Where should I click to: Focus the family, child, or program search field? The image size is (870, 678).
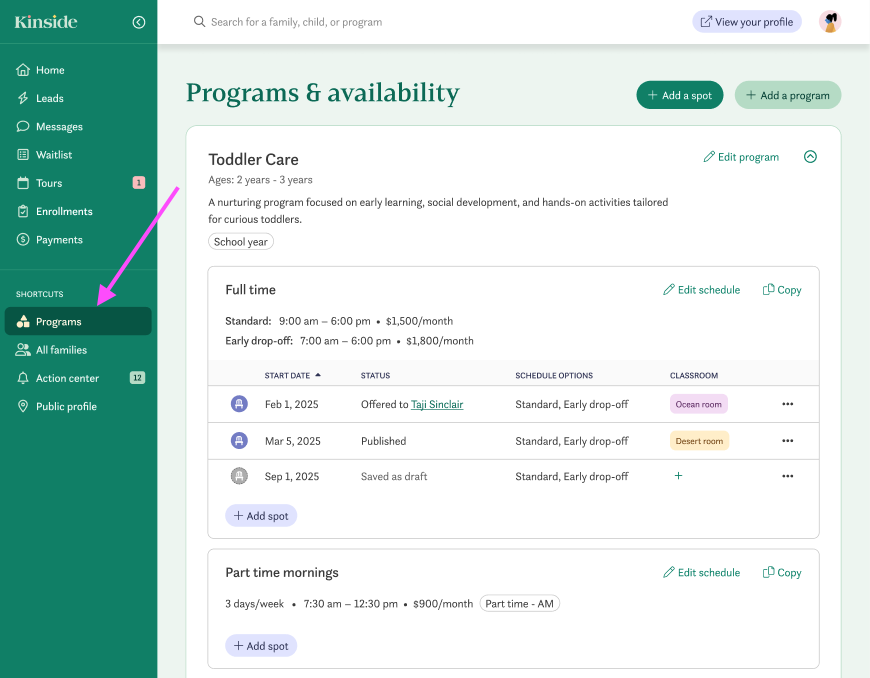pyautogui.click(x=400, y=22)
